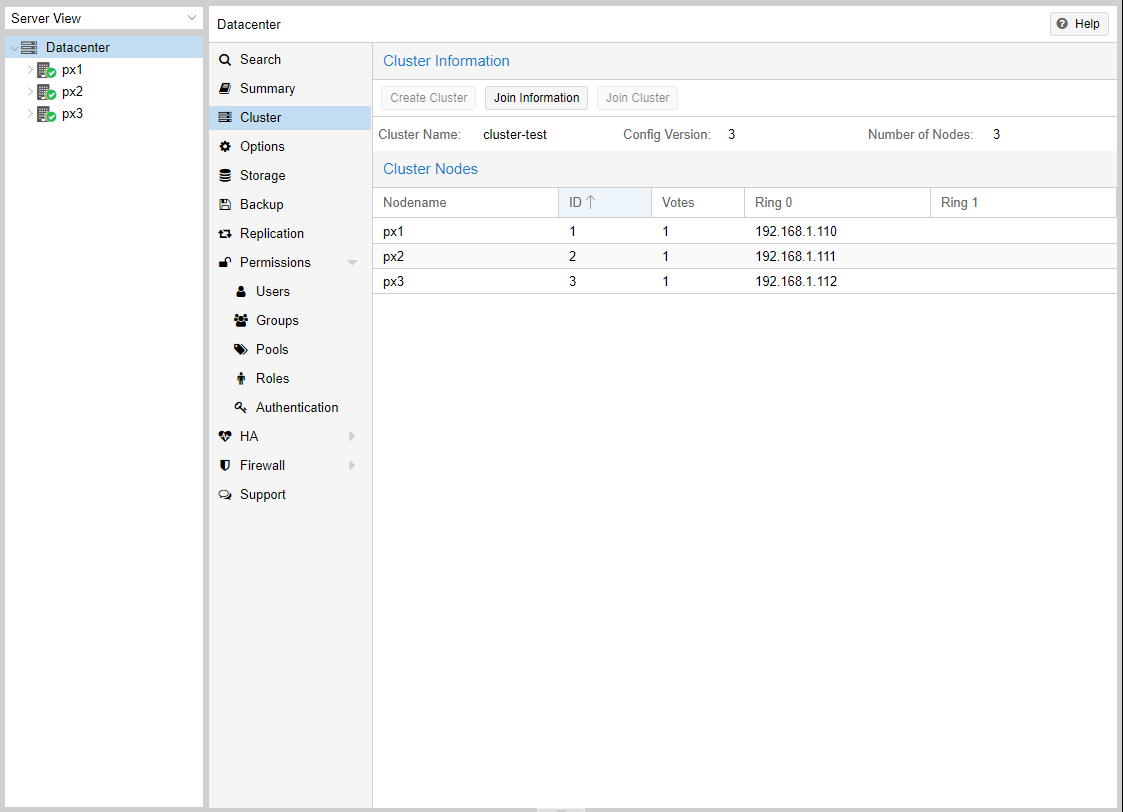The width and height of the screenshot is (1123, 812).
Task: Collapse the Permissions submenu arrow
Action: (x=352, y=263)
